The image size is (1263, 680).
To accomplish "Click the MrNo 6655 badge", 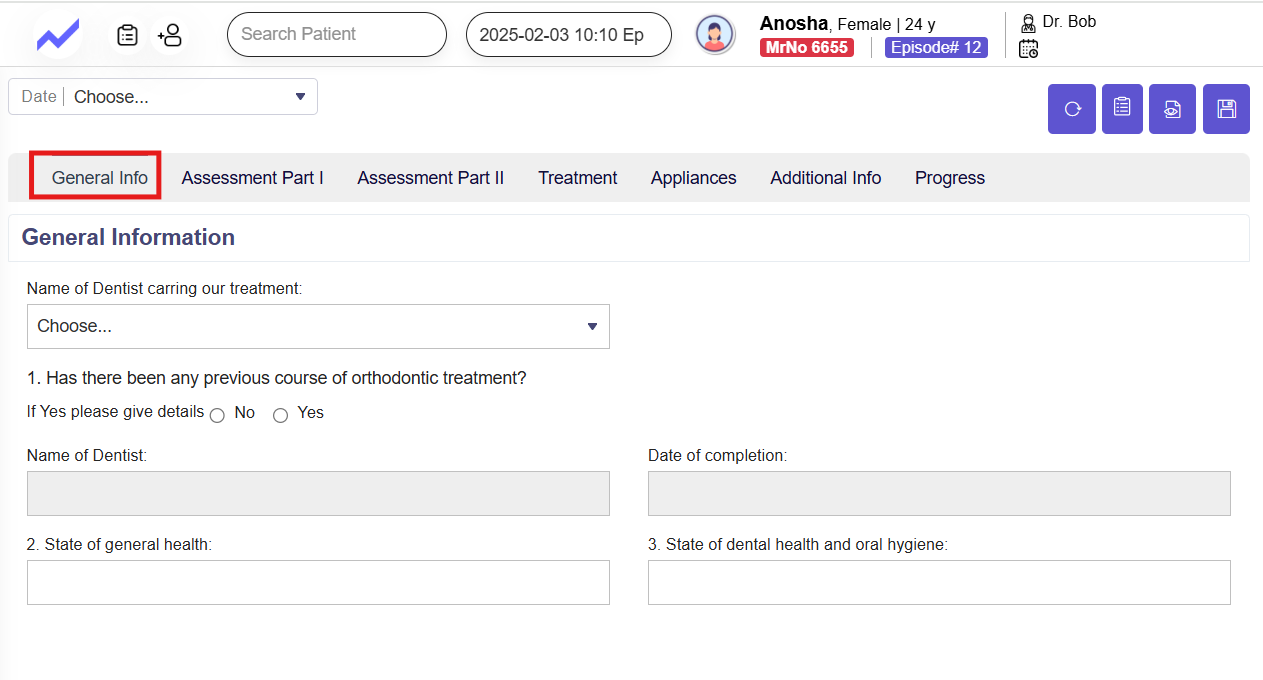I will click(806, 48).
